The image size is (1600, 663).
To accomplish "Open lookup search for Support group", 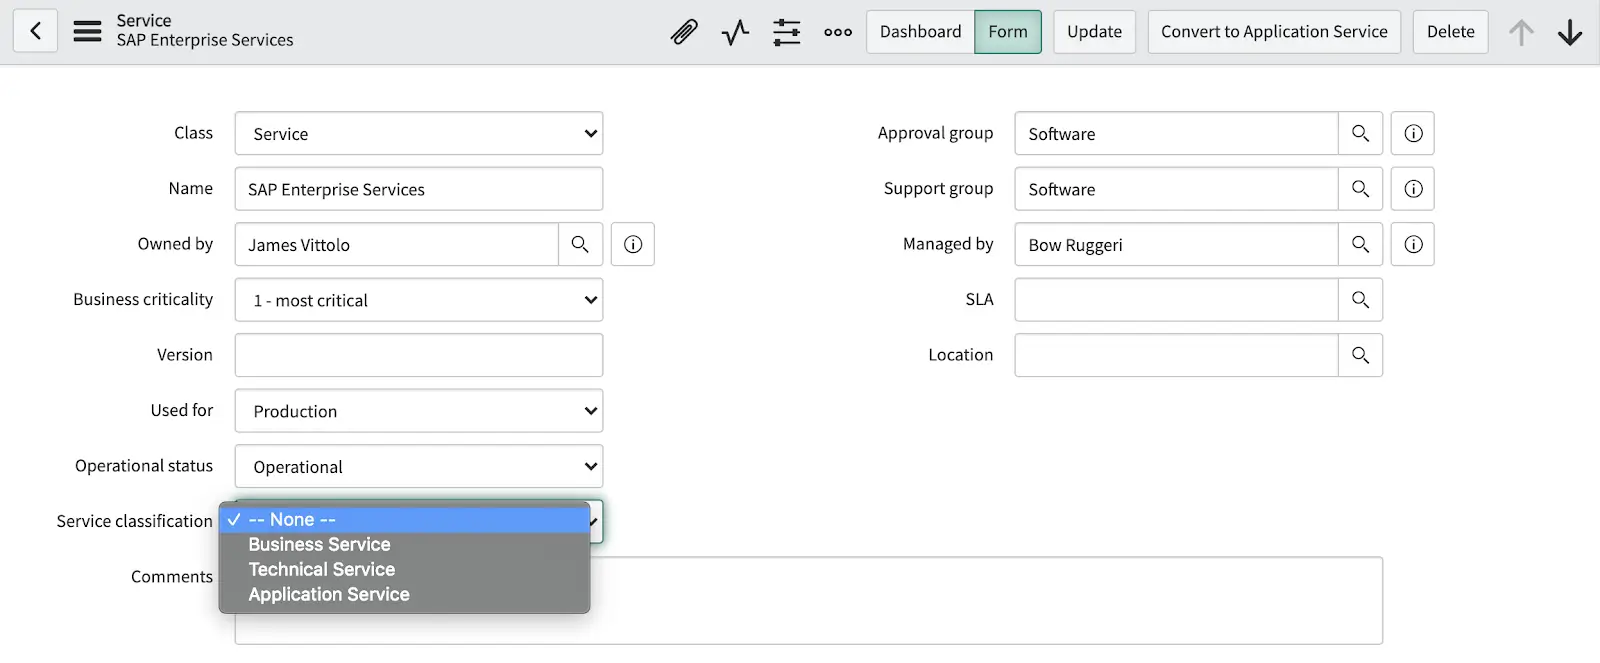I will pos(1360,188).
